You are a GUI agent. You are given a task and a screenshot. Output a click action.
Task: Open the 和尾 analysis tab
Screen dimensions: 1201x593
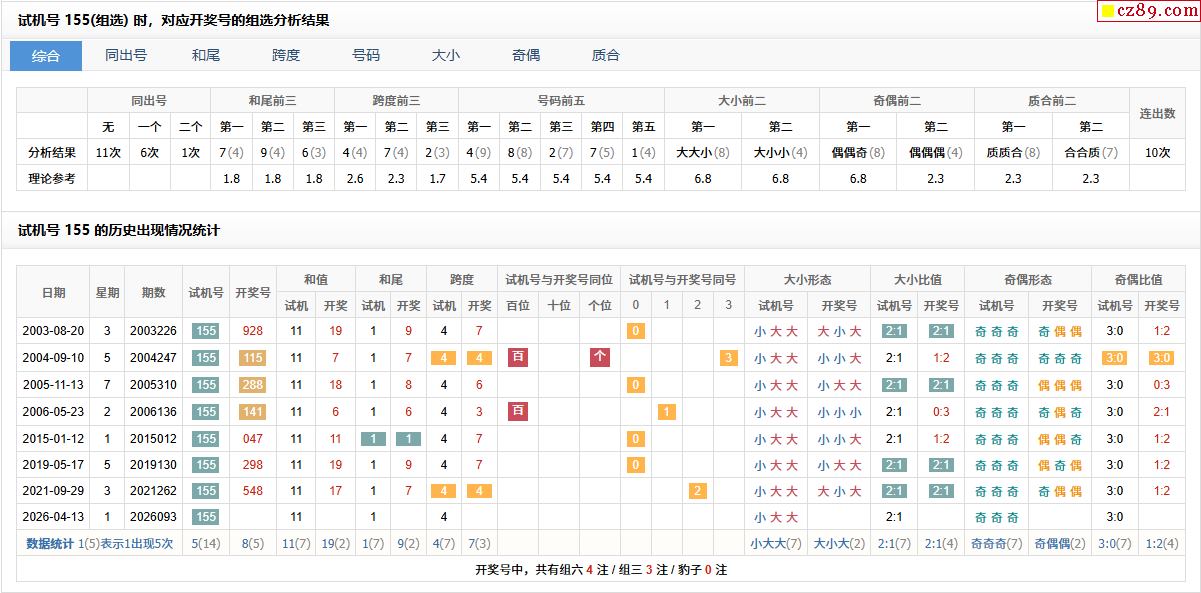pos(206,56)
